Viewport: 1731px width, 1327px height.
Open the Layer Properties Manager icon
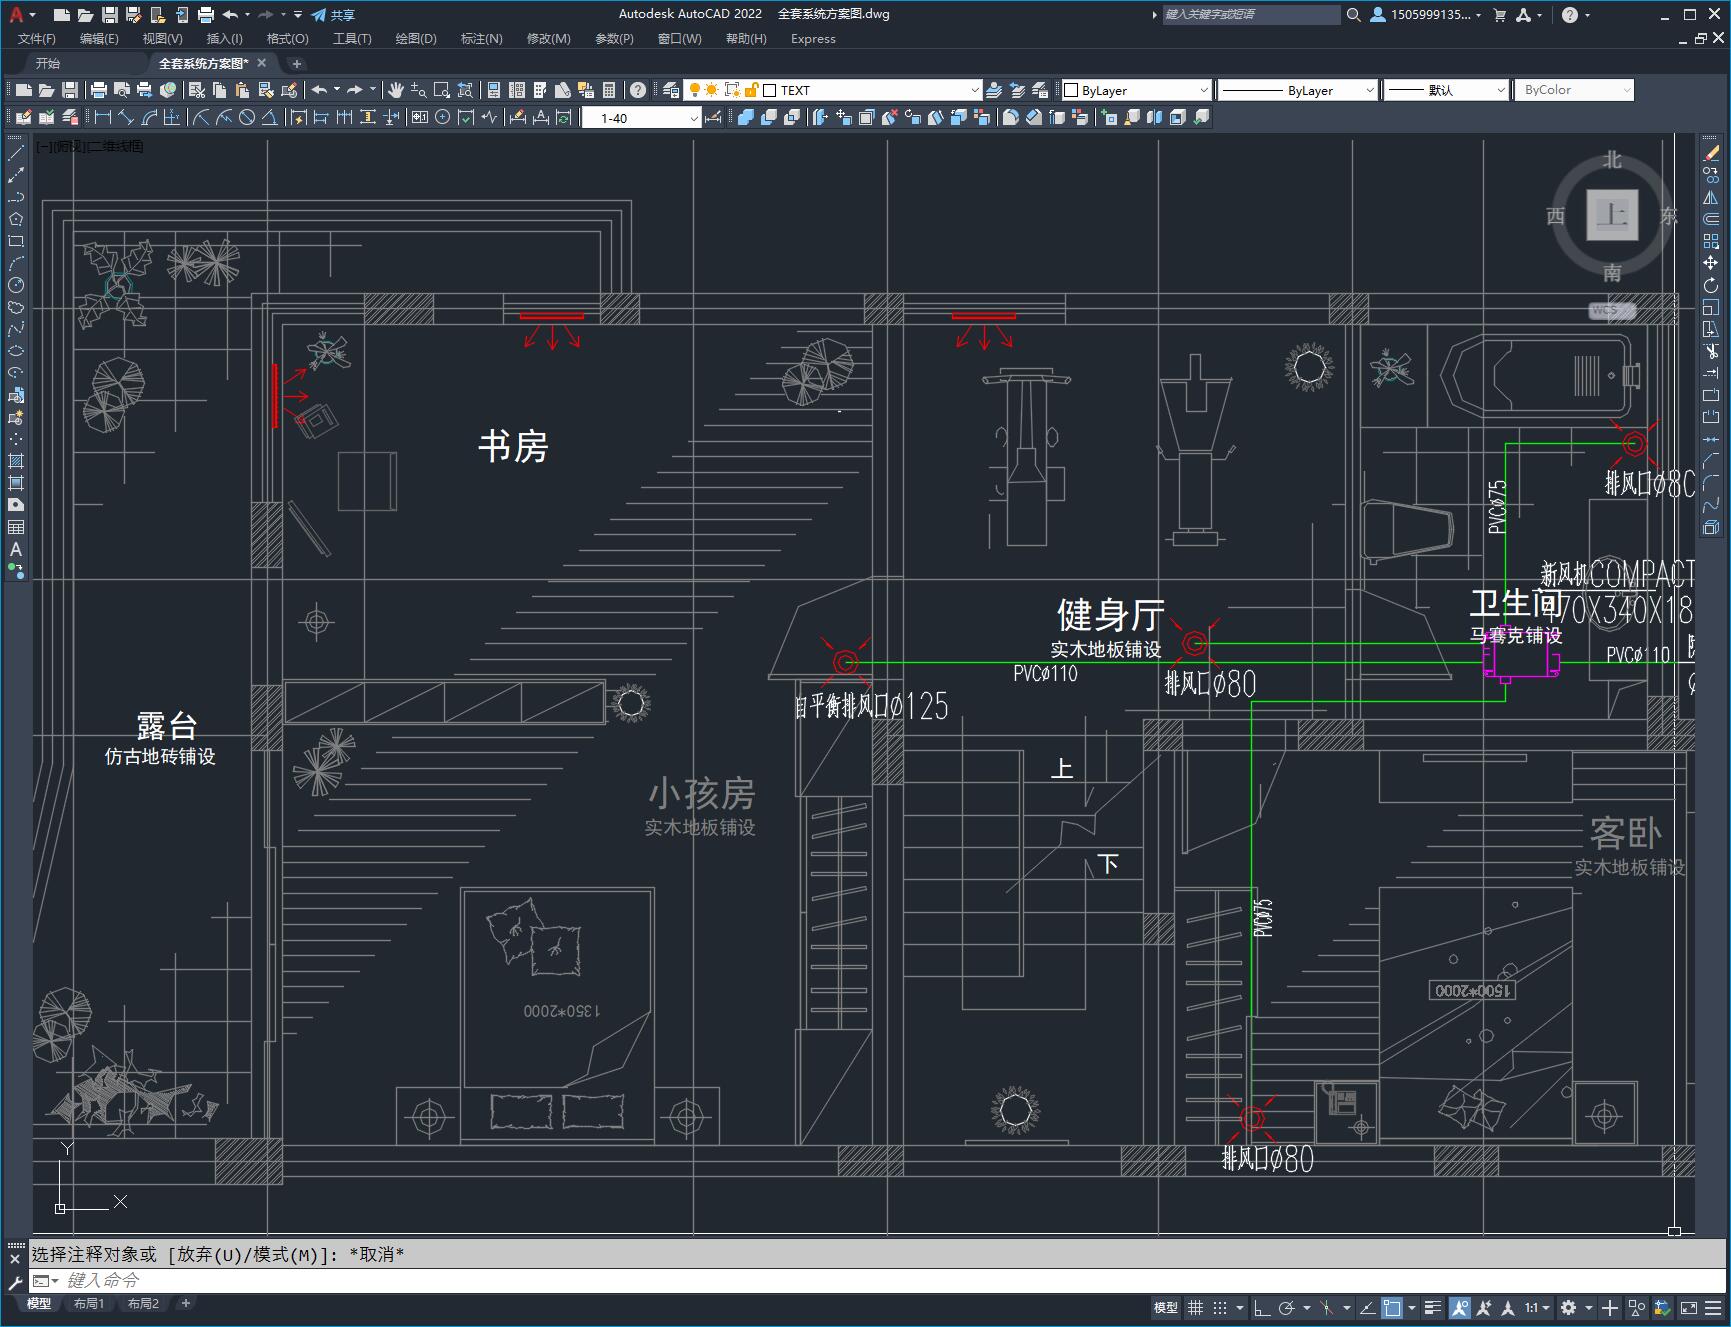tap(670, 90)
